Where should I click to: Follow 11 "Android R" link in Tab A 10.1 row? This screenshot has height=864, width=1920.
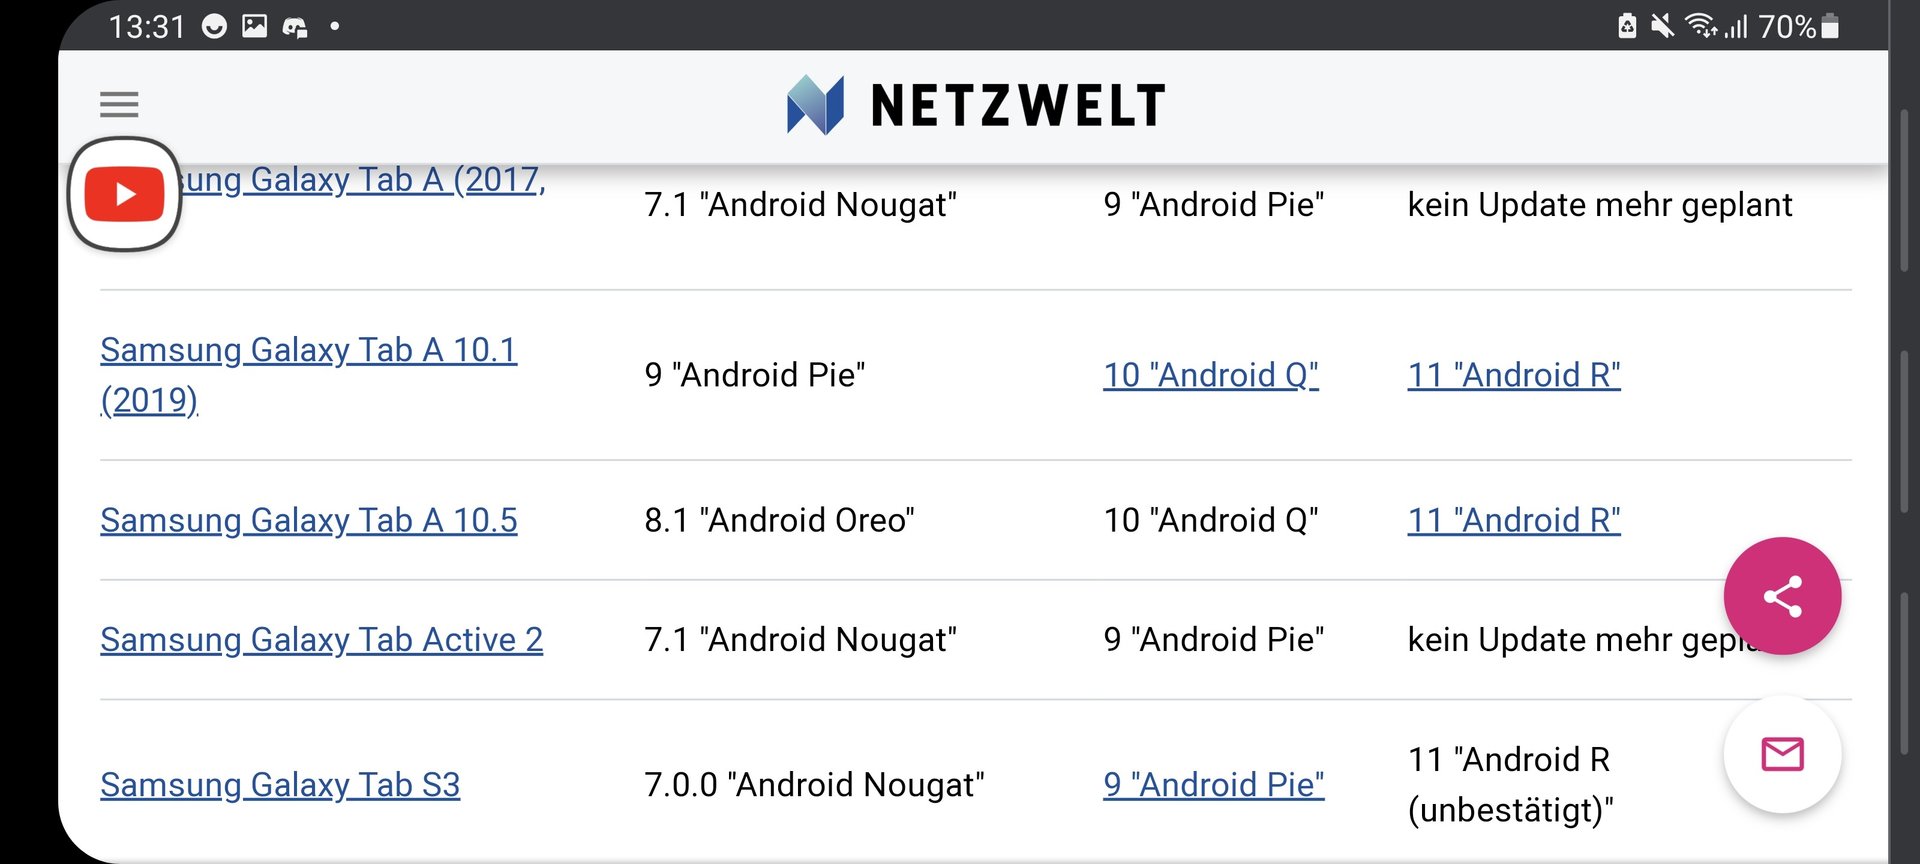click(1514, 375)
